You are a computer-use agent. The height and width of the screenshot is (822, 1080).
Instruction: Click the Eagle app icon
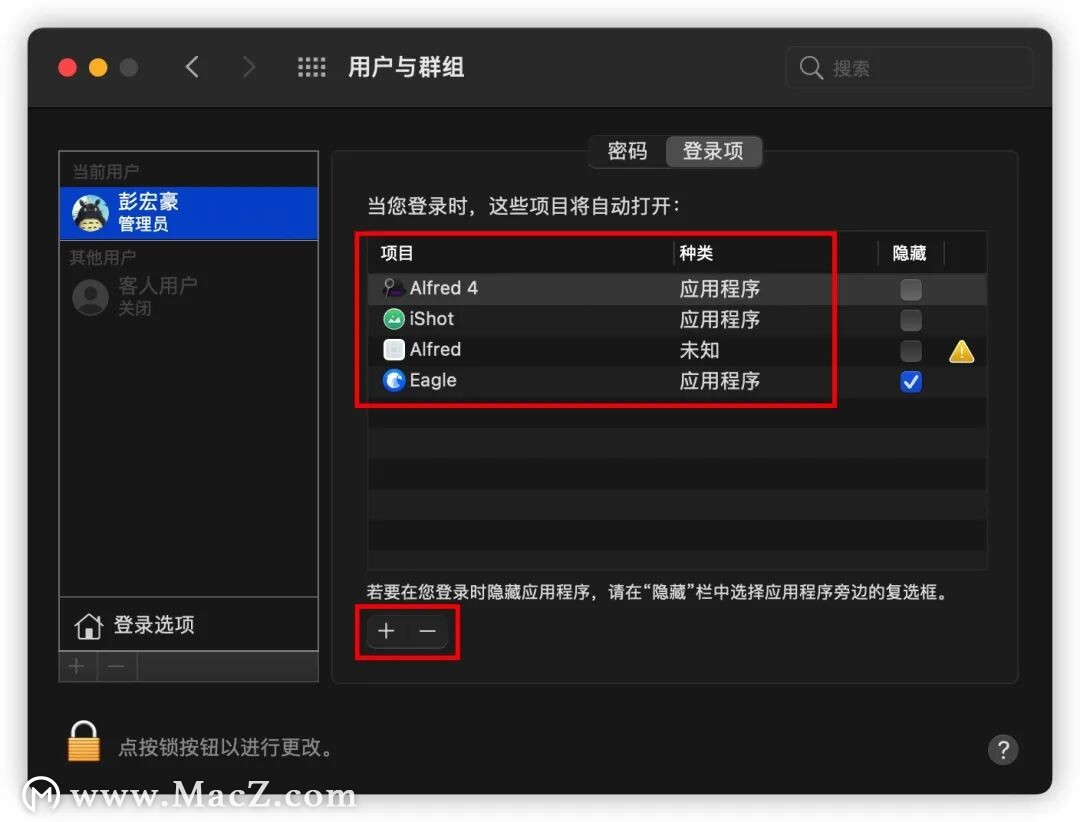tap(394, 381)
